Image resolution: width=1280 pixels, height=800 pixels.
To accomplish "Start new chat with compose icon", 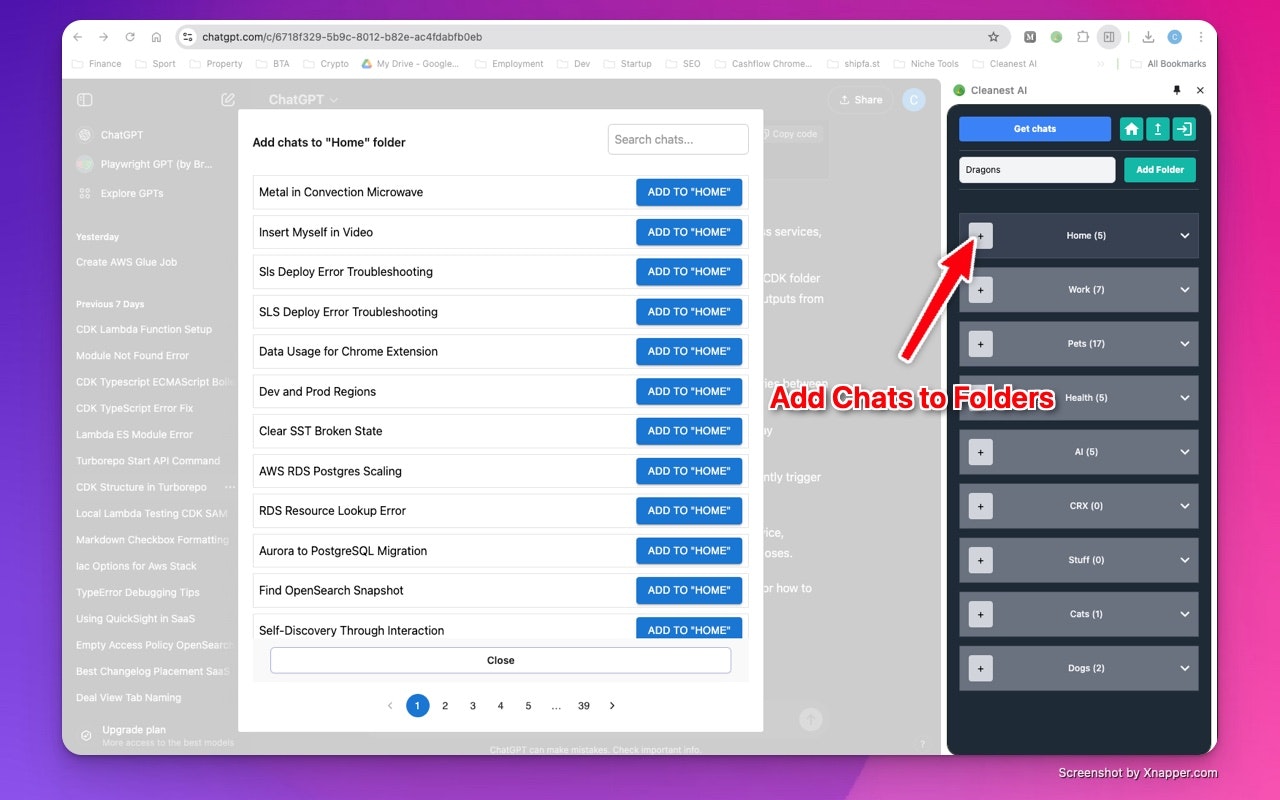I will (x=228, y=100).
